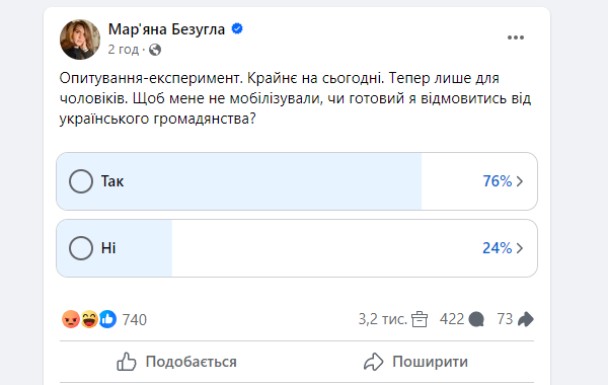Screen dimensions: 608x385
Task: Click the ballot box votes icon
Action: 419,319
